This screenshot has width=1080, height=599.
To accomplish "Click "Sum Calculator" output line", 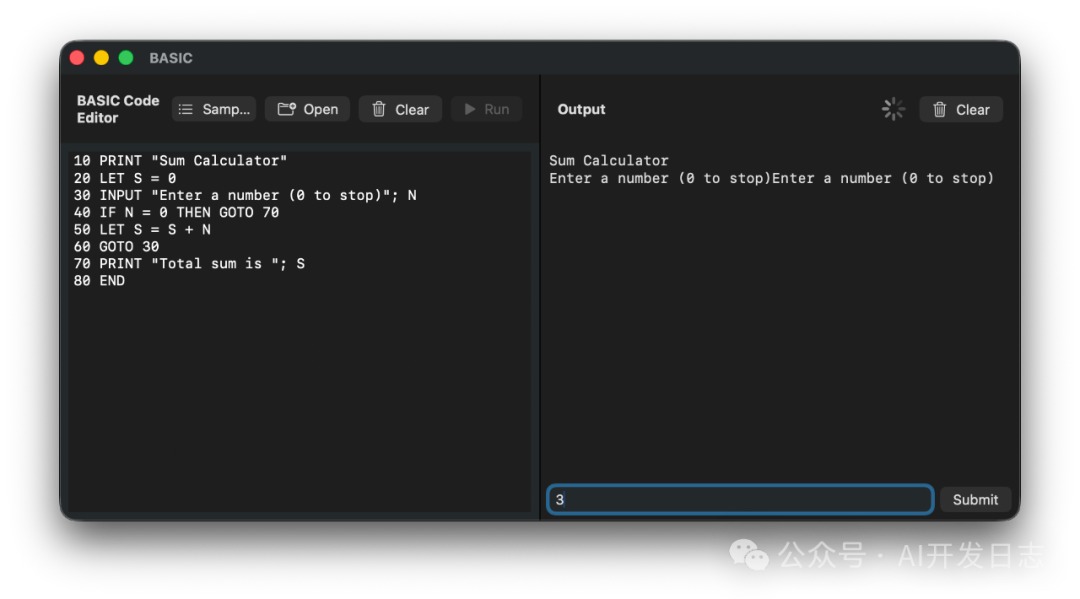I will point(609,160).
